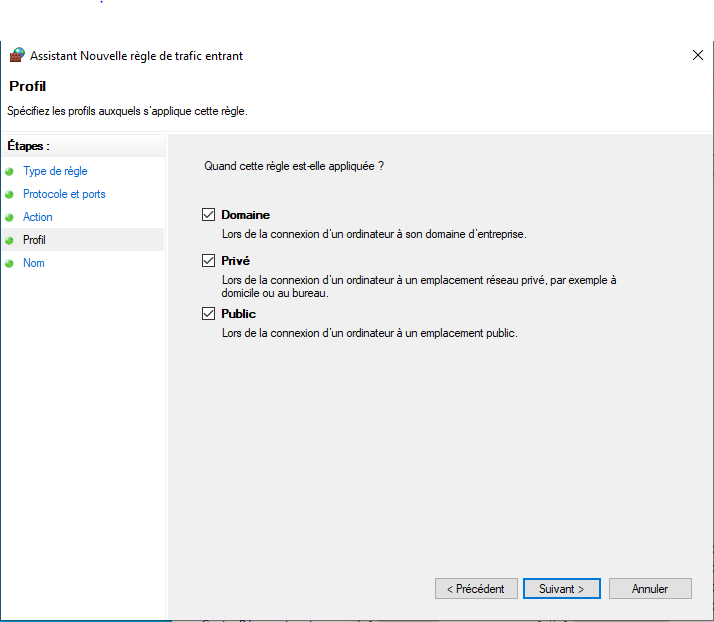This screenshot has width=714, height=622.
Task: Select the Profil step in sidebar
Action: (34, 240)
